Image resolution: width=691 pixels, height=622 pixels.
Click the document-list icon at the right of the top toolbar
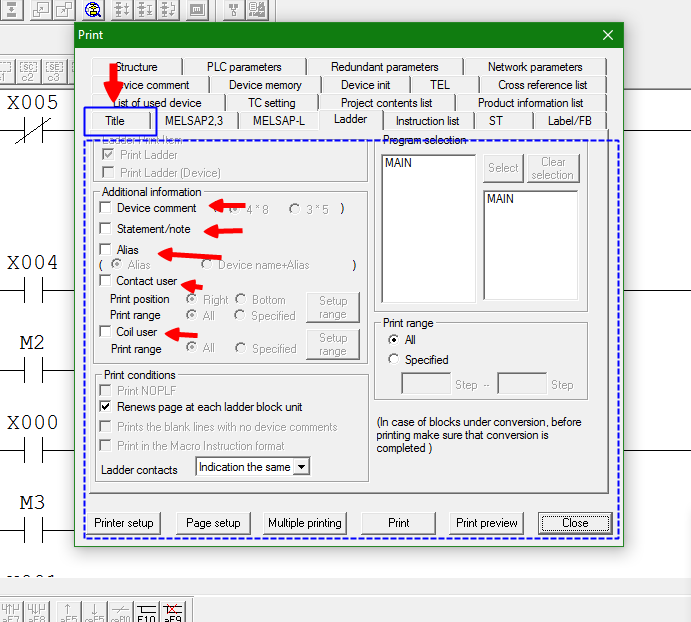tap(257, 10)
